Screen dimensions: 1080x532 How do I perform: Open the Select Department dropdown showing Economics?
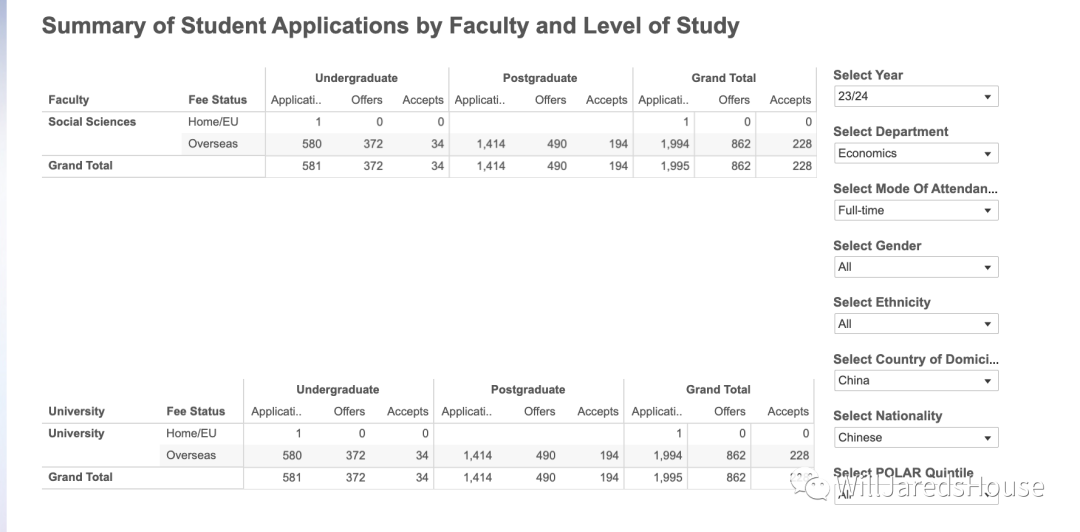coord(915,153)
